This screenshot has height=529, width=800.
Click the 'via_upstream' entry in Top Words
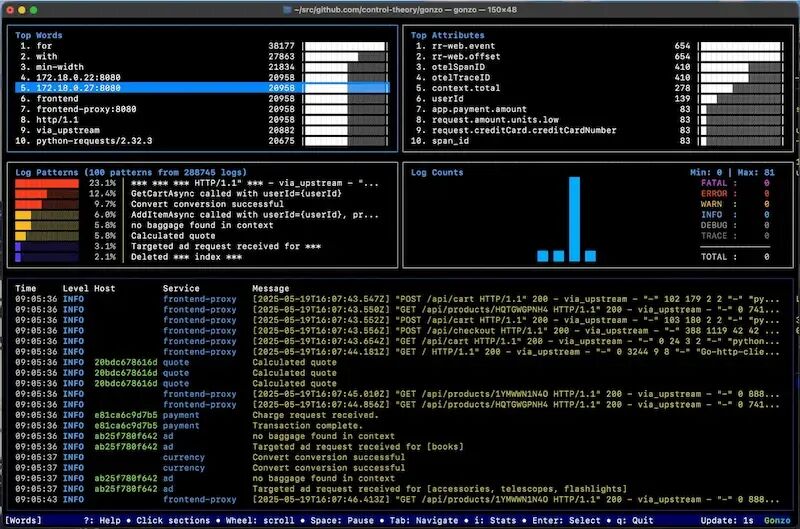(202, 130)
